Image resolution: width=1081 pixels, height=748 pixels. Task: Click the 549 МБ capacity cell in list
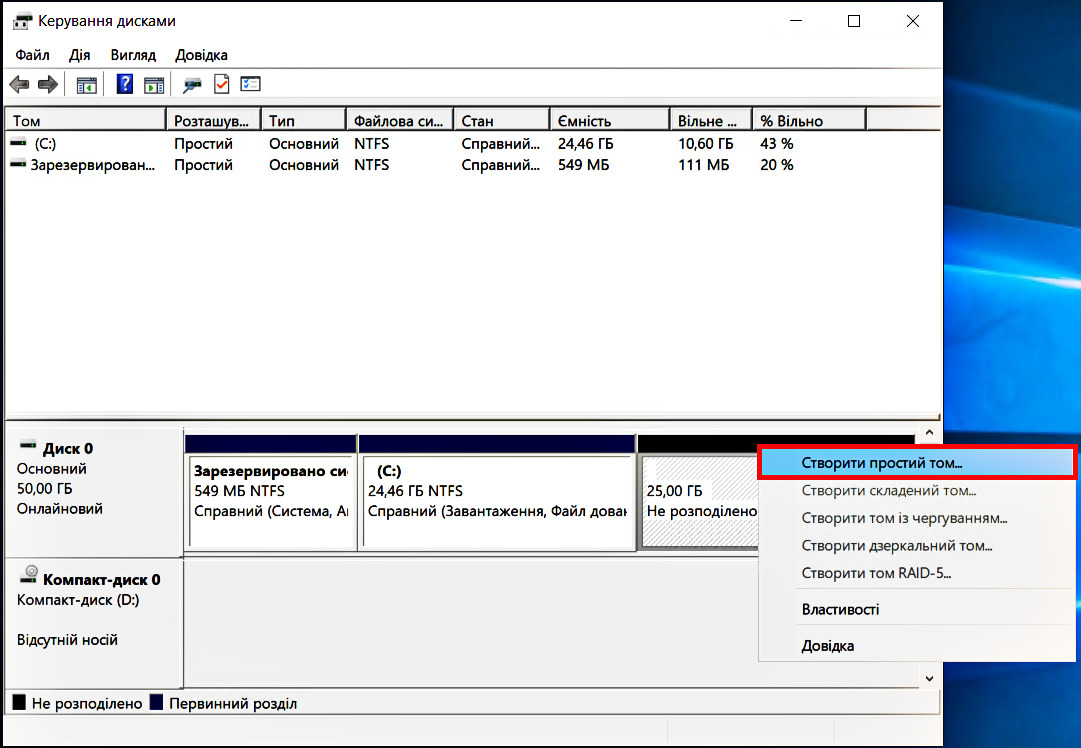pyautogui.click(x=583, y=165)
